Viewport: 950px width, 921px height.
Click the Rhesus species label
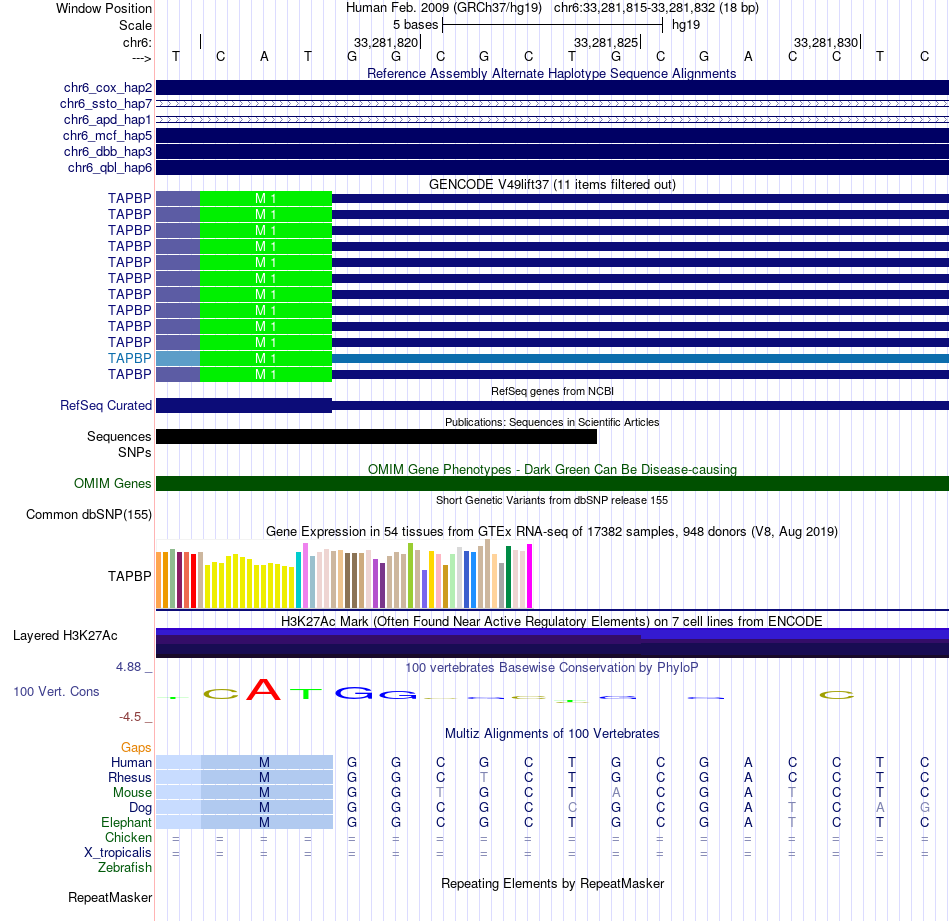point(130,777)
